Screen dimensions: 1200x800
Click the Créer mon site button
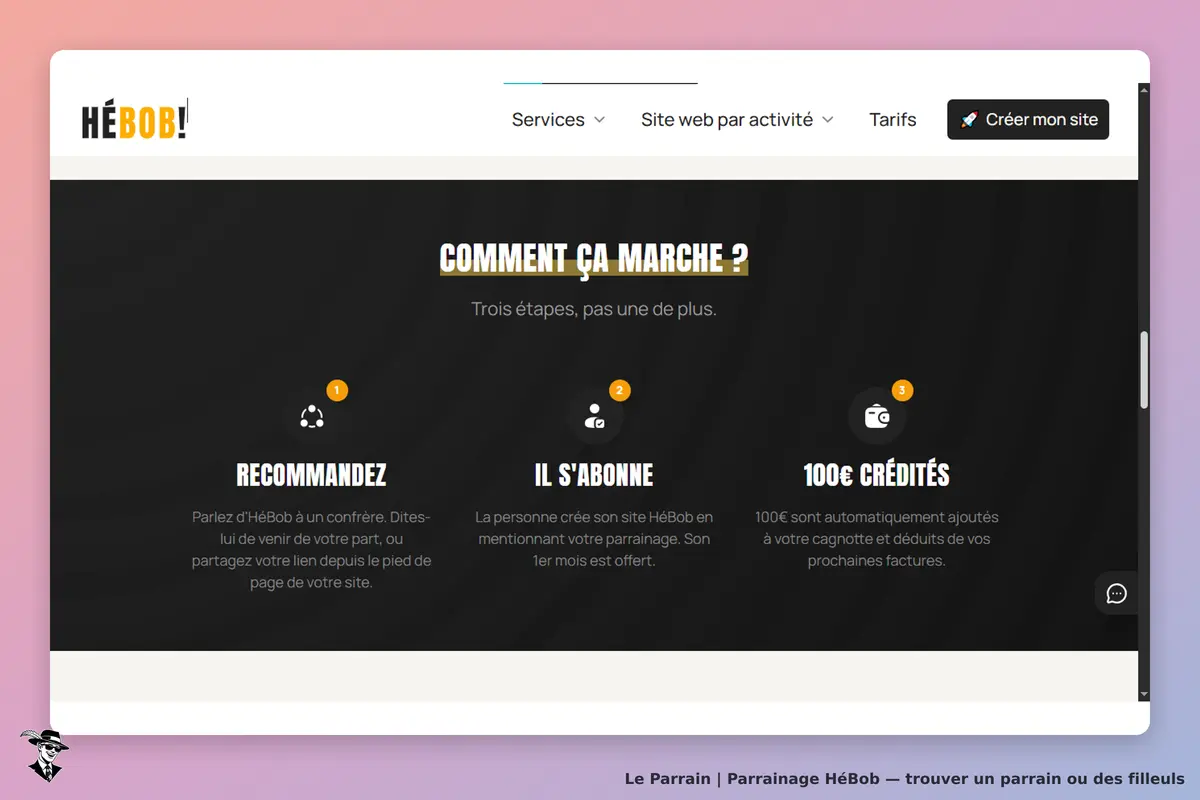coord(1028,120)
